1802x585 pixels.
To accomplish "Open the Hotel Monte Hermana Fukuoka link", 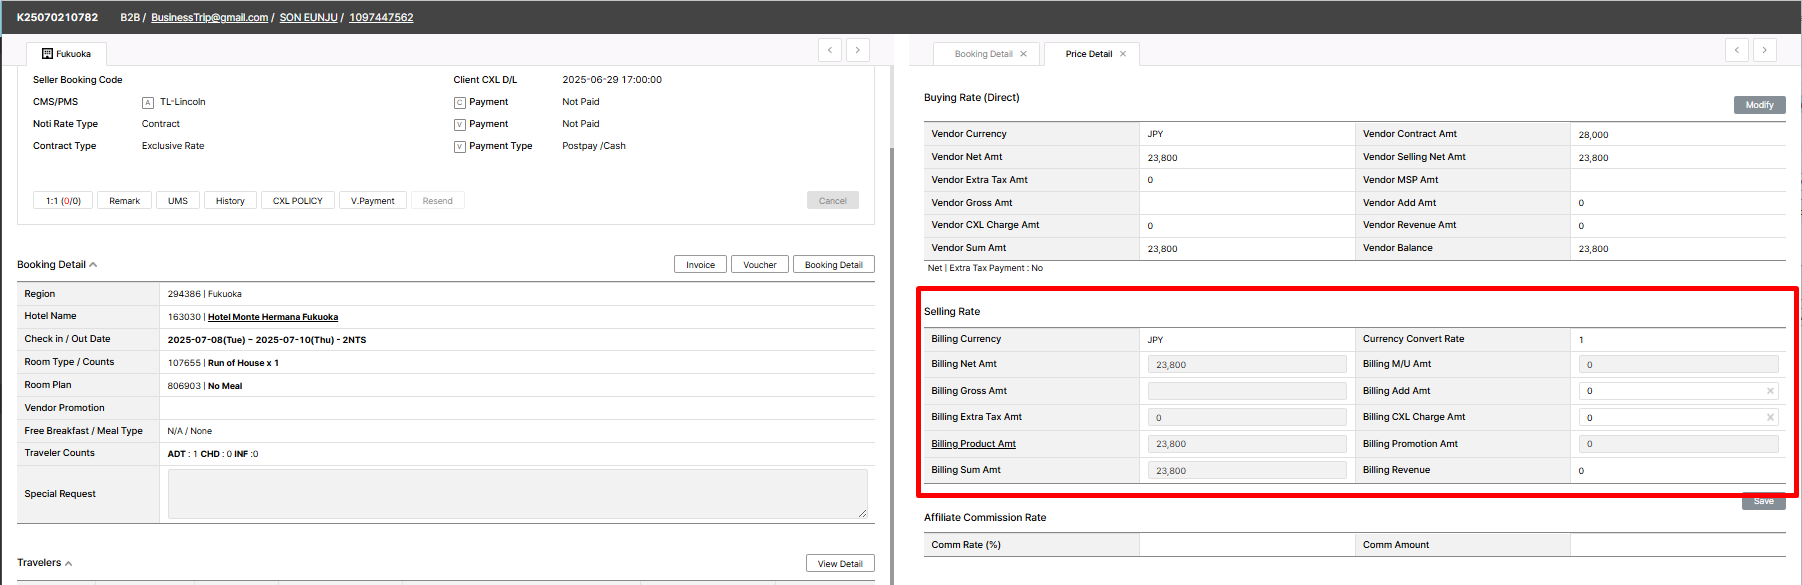I will [x=272, y=317].
